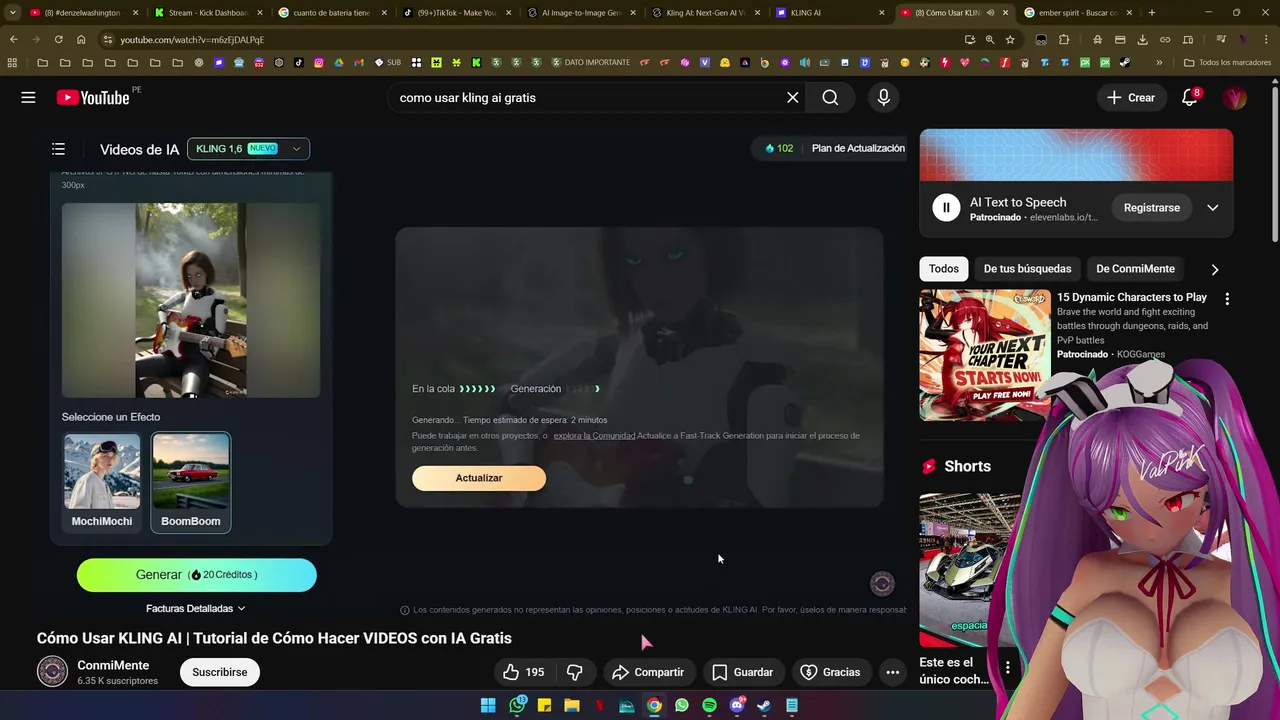Switch to ember spirit search tab
The height and width of the screenshot is (720, 1280).
tap(1079, 12)
